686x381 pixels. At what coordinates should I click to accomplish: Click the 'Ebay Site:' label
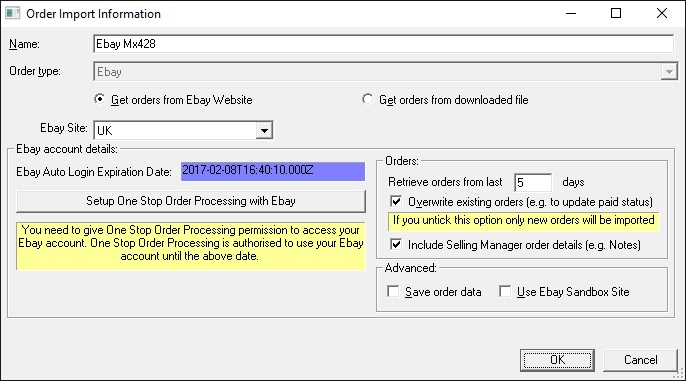point(64,128)
